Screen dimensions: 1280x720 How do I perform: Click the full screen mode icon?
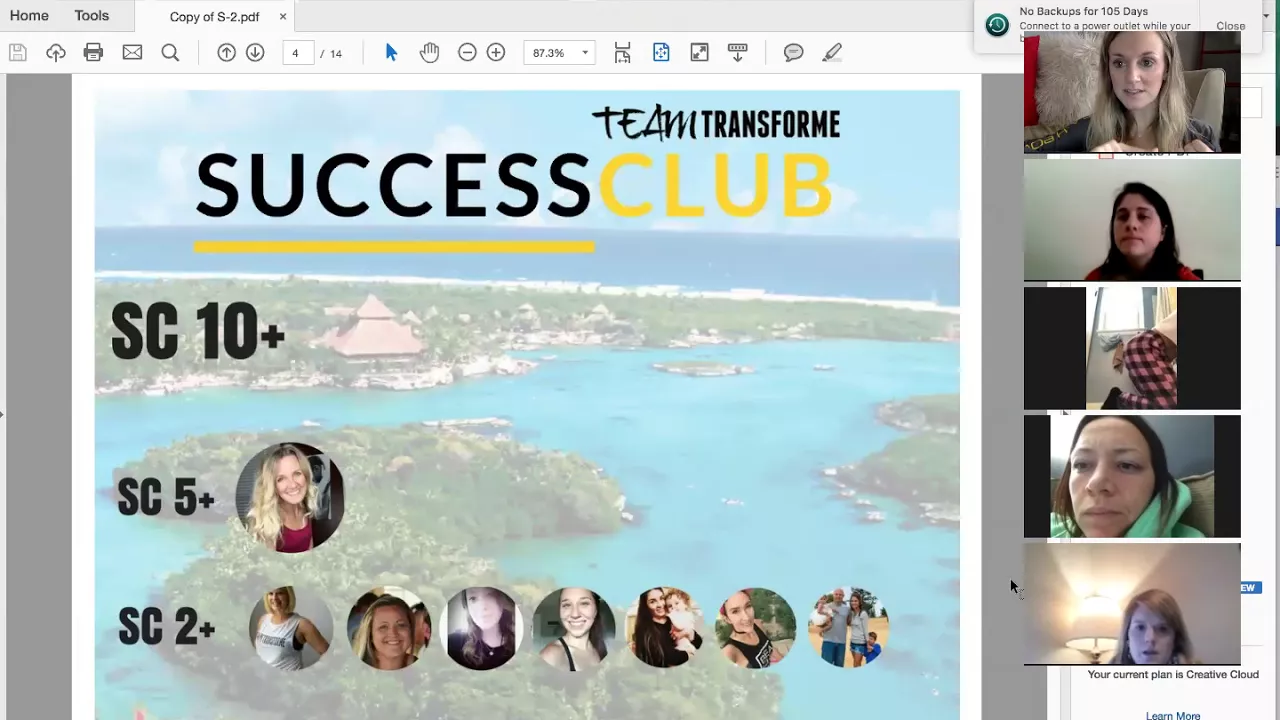(699, 53)
